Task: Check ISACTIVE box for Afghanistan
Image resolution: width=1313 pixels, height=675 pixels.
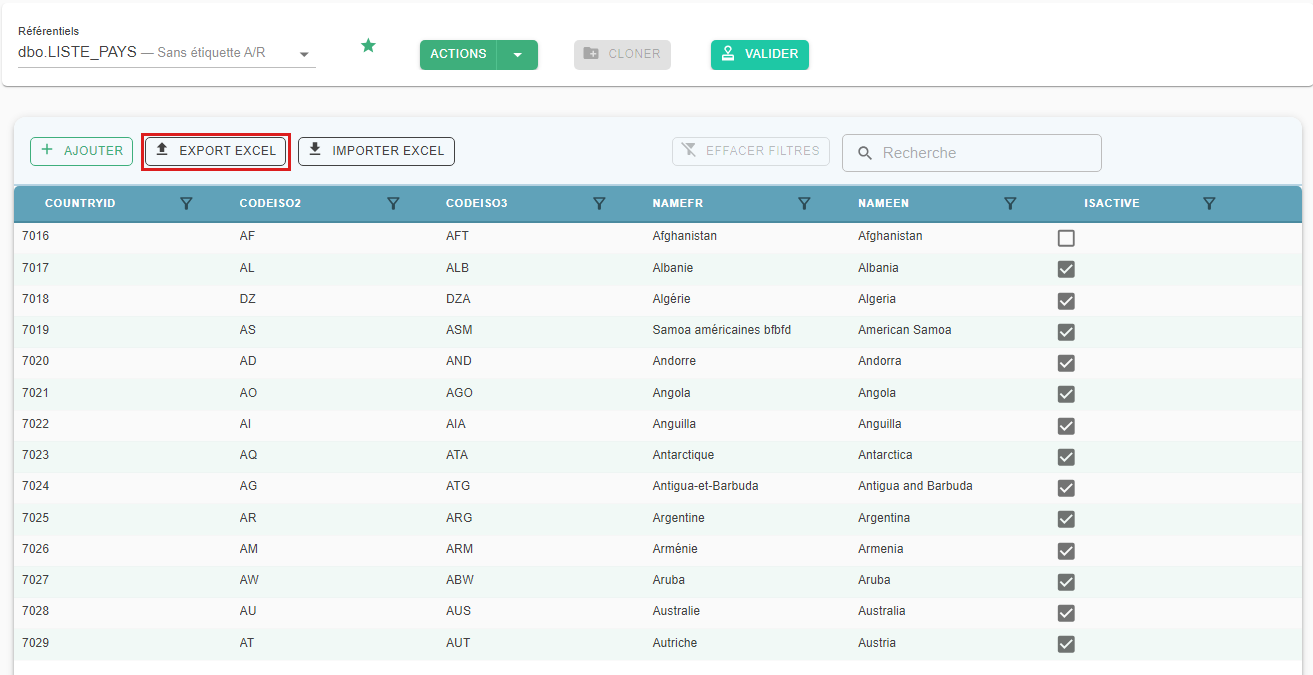Action: pyautogui.click(x=1066, y=238)
